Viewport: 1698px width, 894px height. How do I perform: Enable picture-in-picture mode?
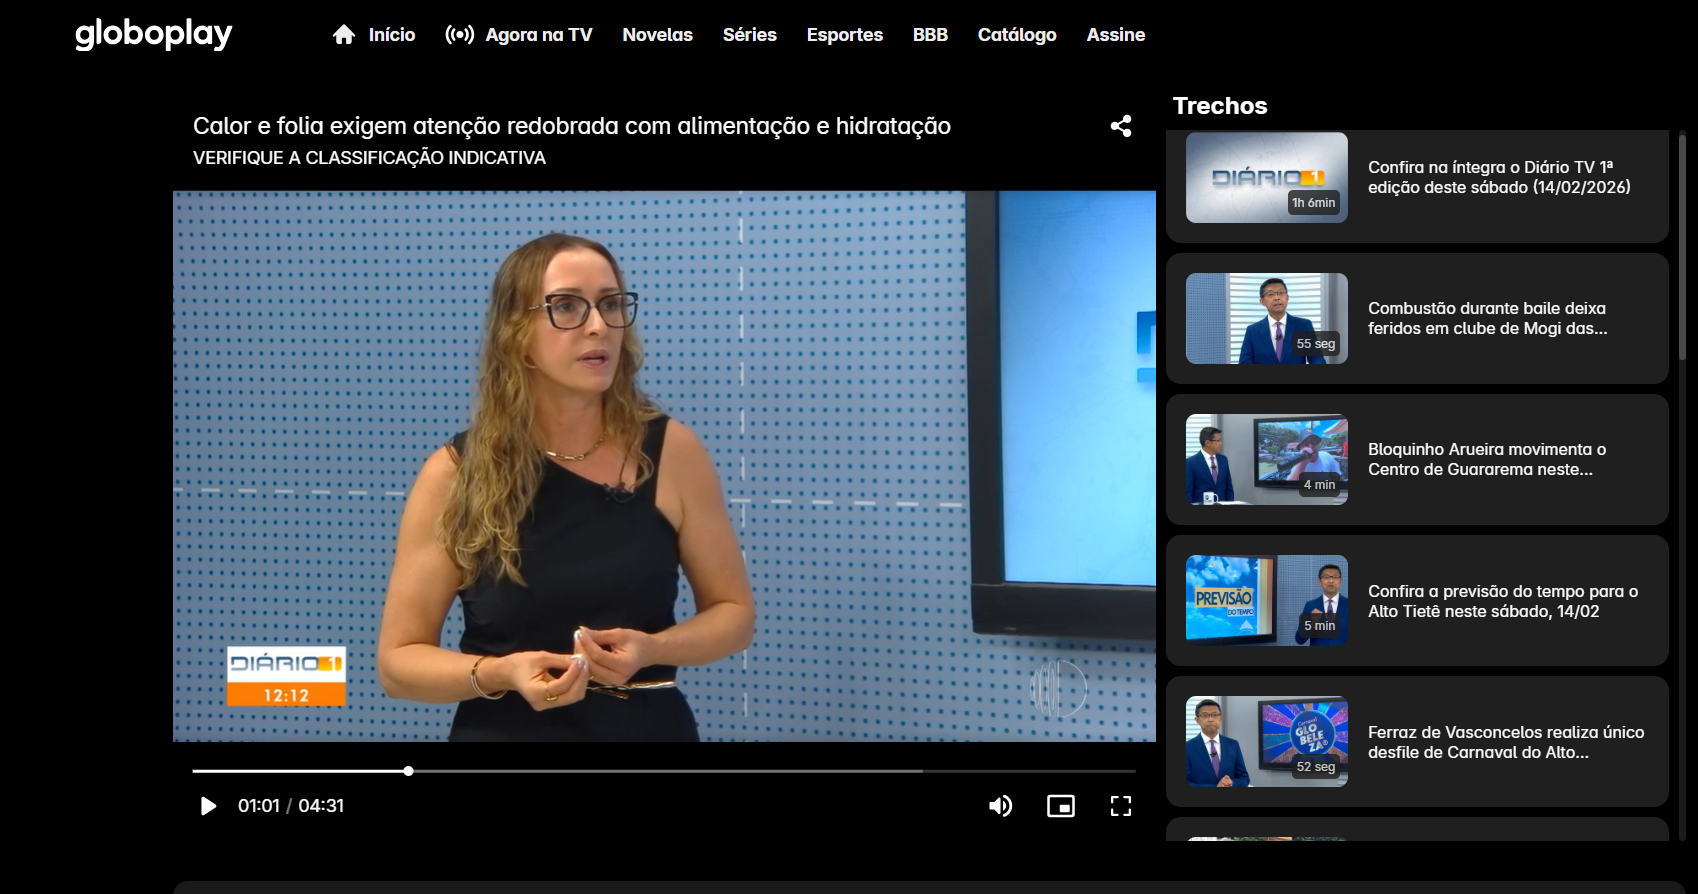[x=1060, y=806]
